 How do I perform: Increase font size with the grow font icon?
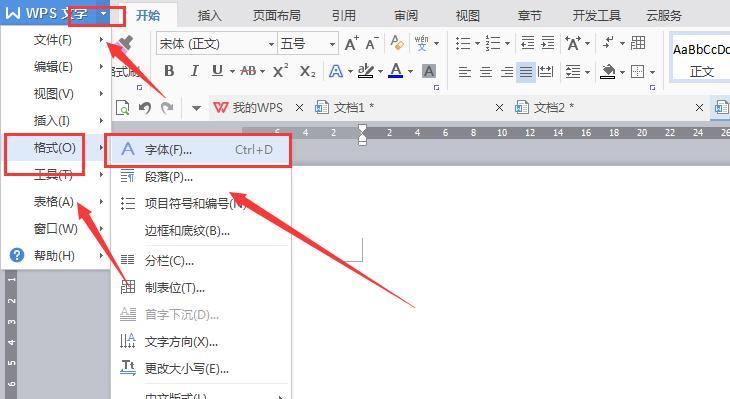[x=351, y=44]
